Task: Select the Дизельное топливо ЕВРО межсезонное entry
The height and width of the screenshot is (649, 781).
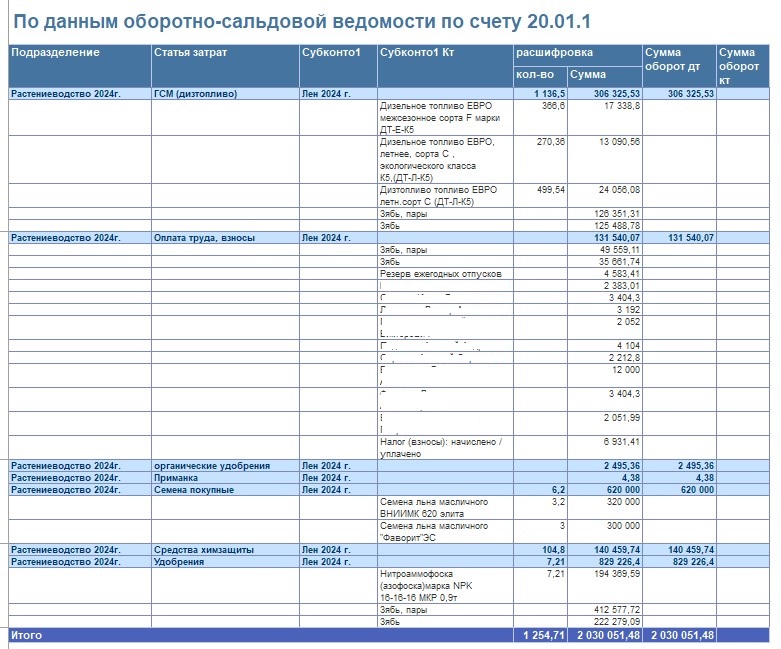Action: click(x=438, y=116)
